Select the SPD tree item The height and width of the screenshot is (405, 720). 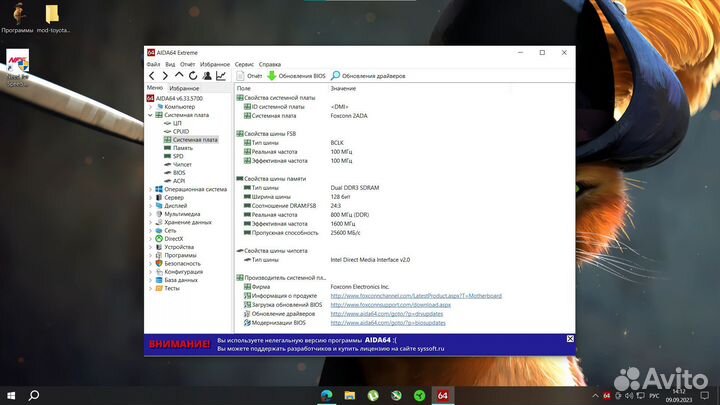tap(174, 156)
